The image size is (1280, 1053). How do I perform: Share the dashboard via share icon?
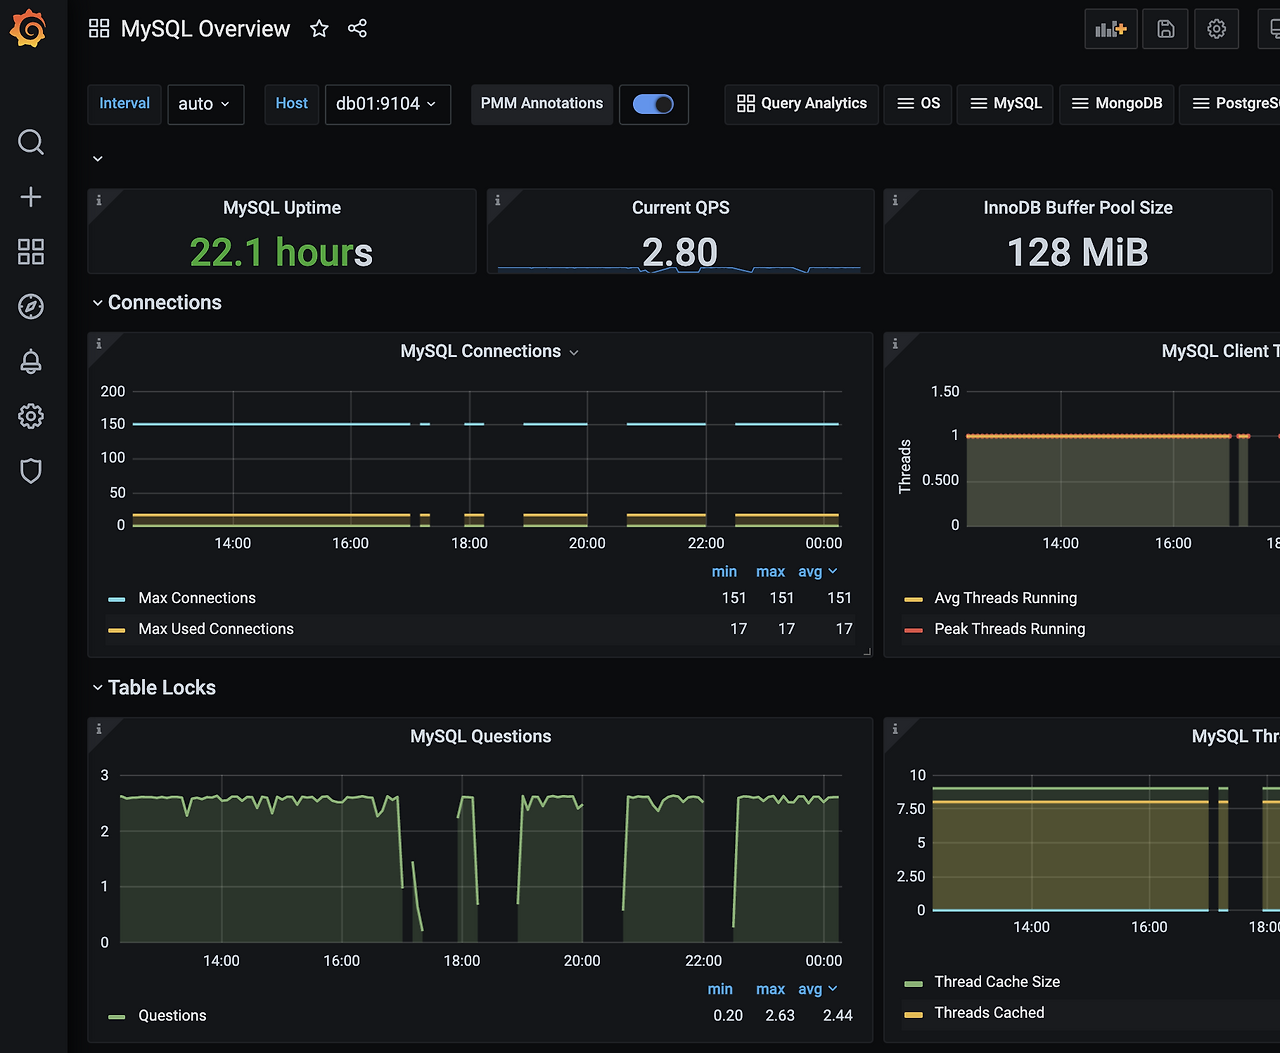point(357,29)
